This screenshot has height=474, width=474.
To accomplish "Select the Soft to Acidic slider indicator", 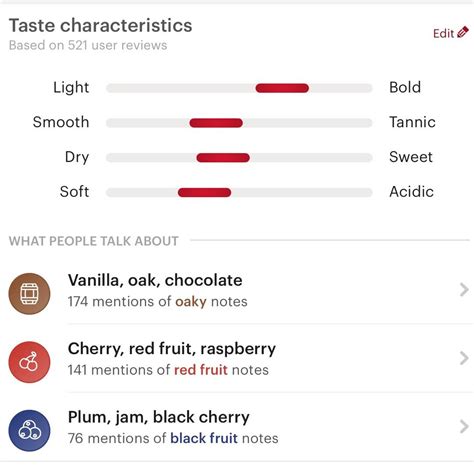I will click(204, 192).
